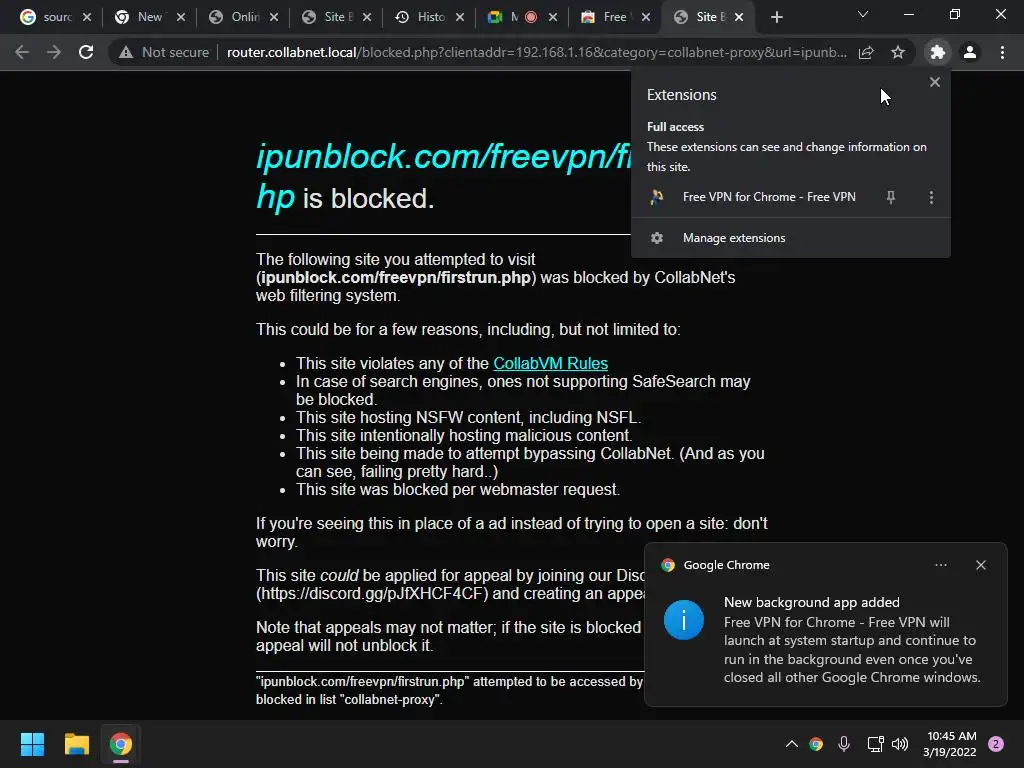Open File Explorer from taskbar
1024x768 pixels.
pos(76,744)
